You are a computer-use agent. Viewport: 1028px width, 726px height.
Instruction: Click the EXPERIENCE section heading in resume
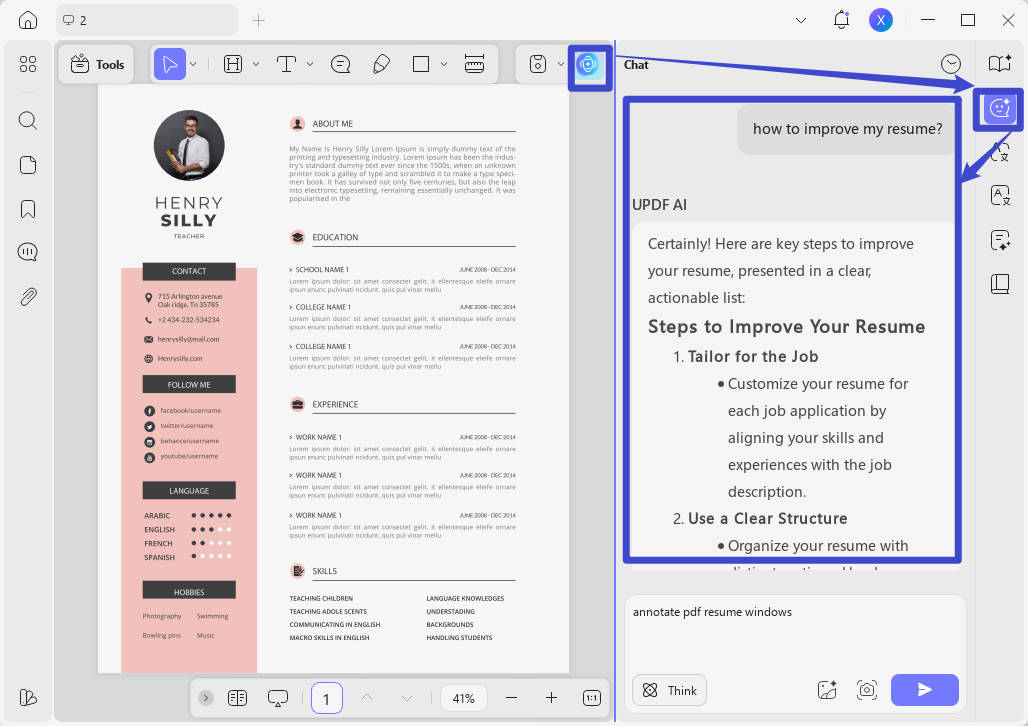(x=335, y=405)
